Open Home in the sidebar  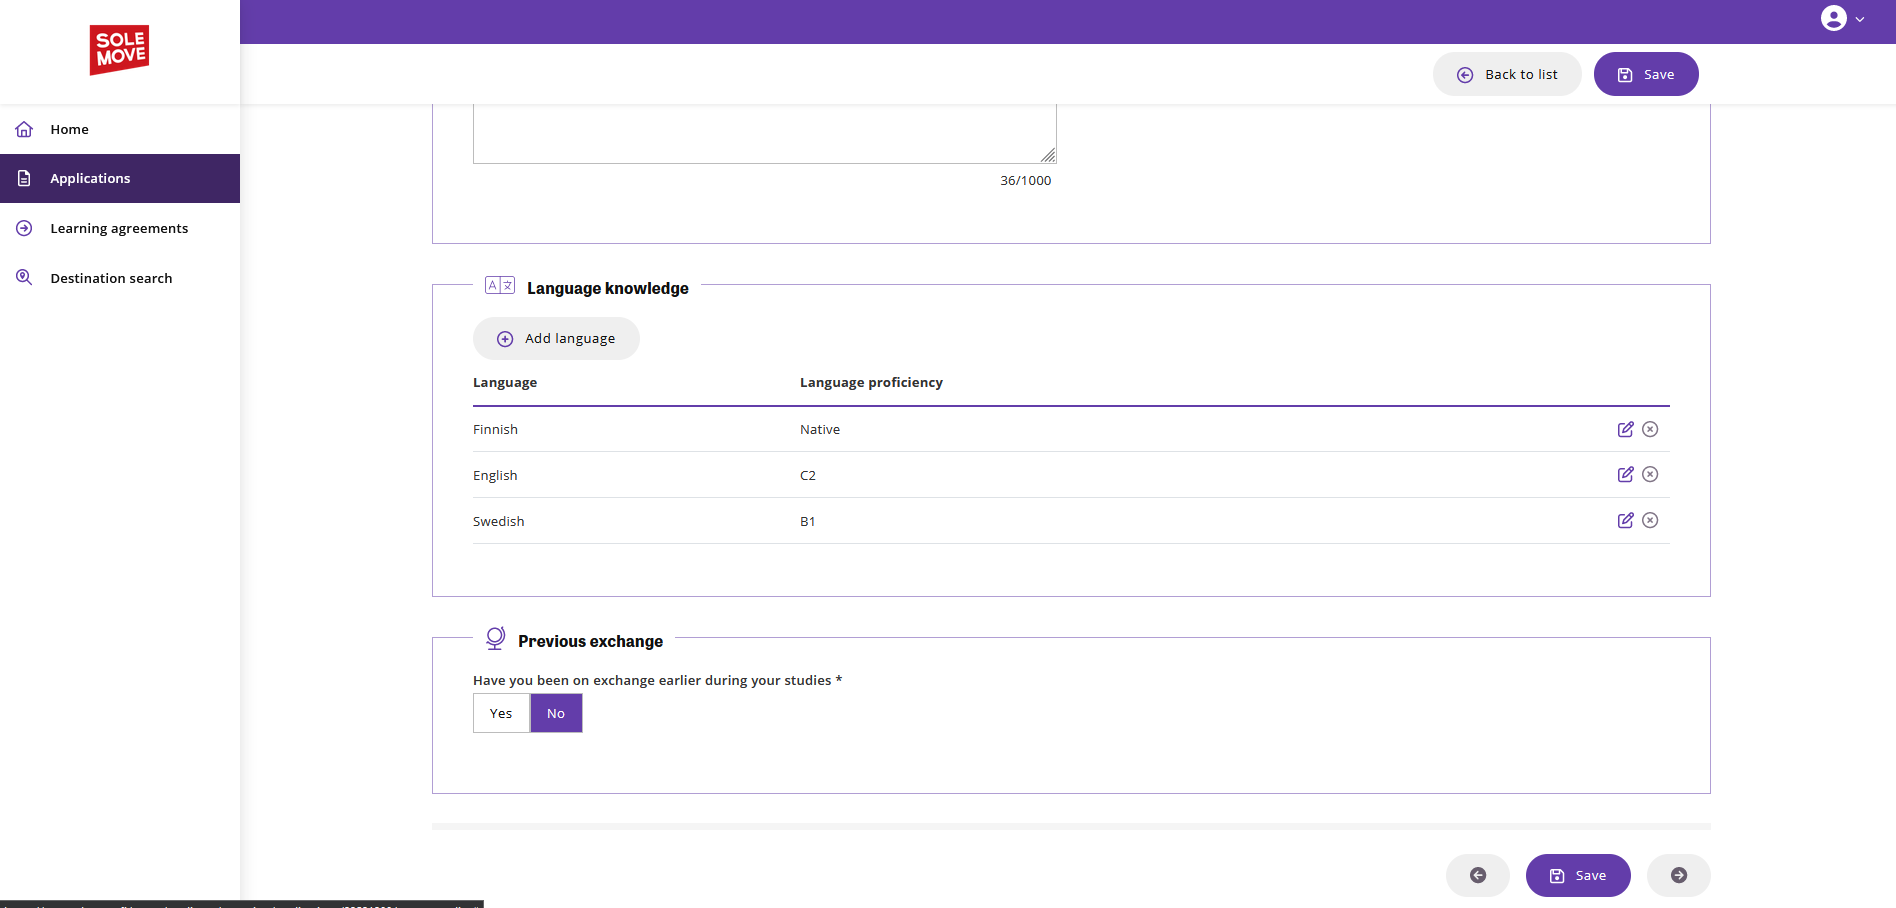(69, 129)
